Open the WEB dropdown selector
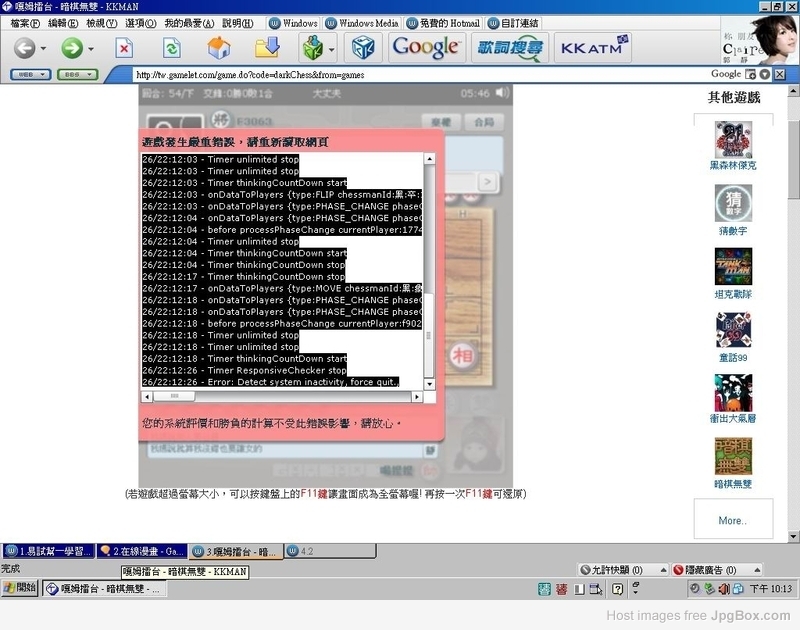Viewport: 800px width, 630px height. tap(31, 74)
